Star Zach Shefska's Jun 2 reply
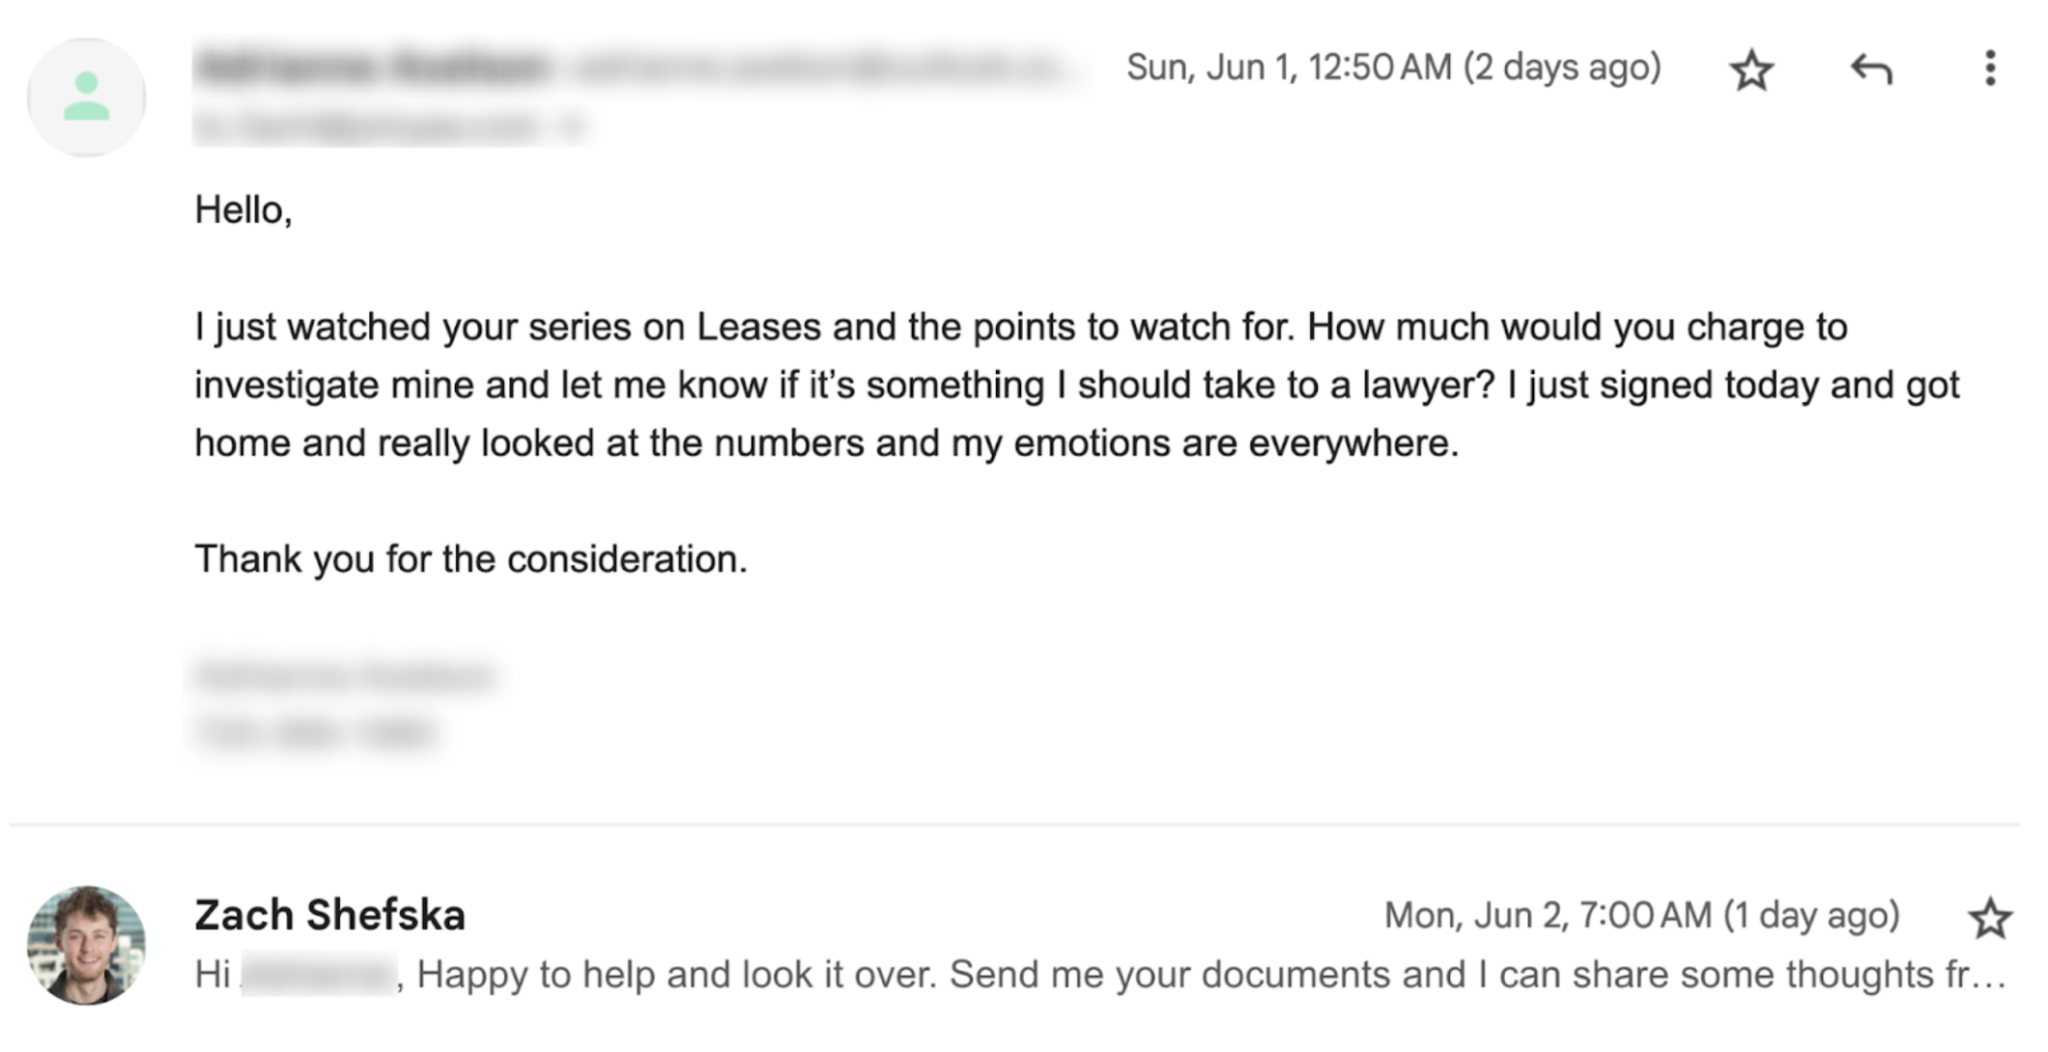 pos(1989,918)
